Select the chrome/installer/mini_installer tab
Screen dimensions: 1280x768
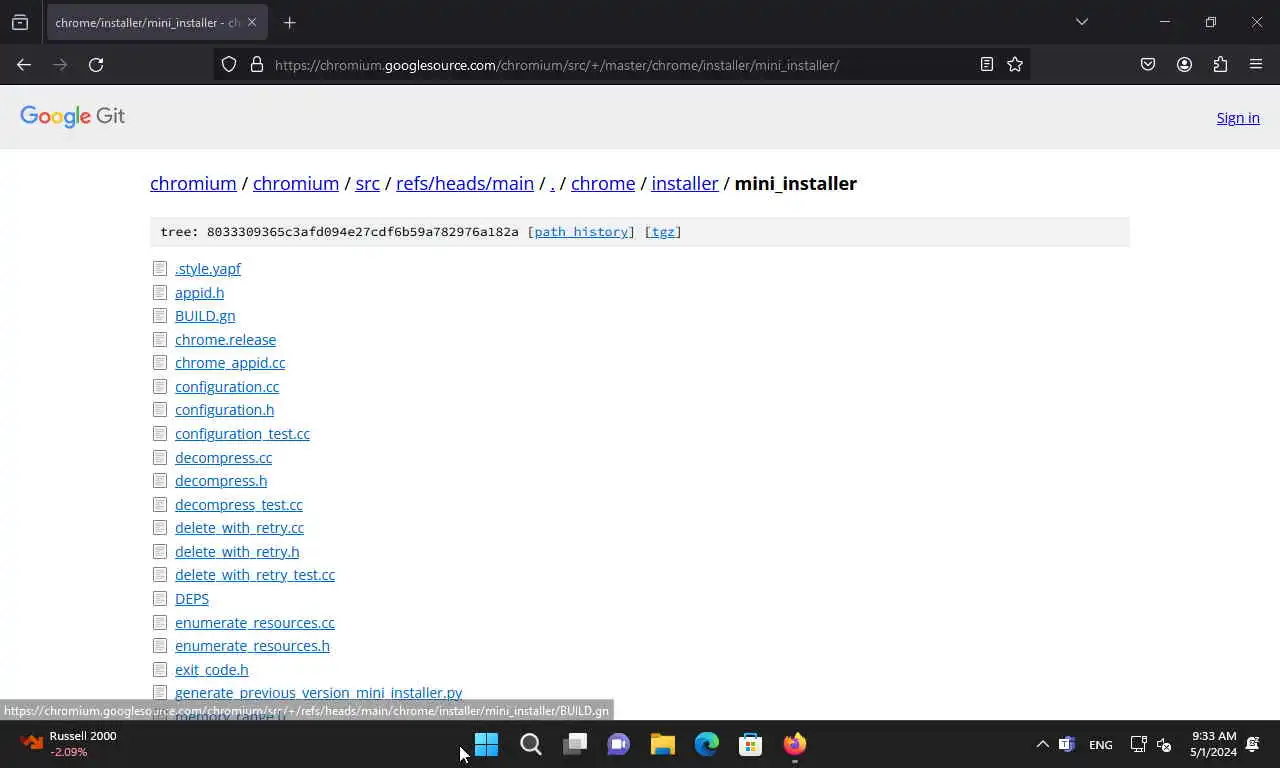point(157,22)
